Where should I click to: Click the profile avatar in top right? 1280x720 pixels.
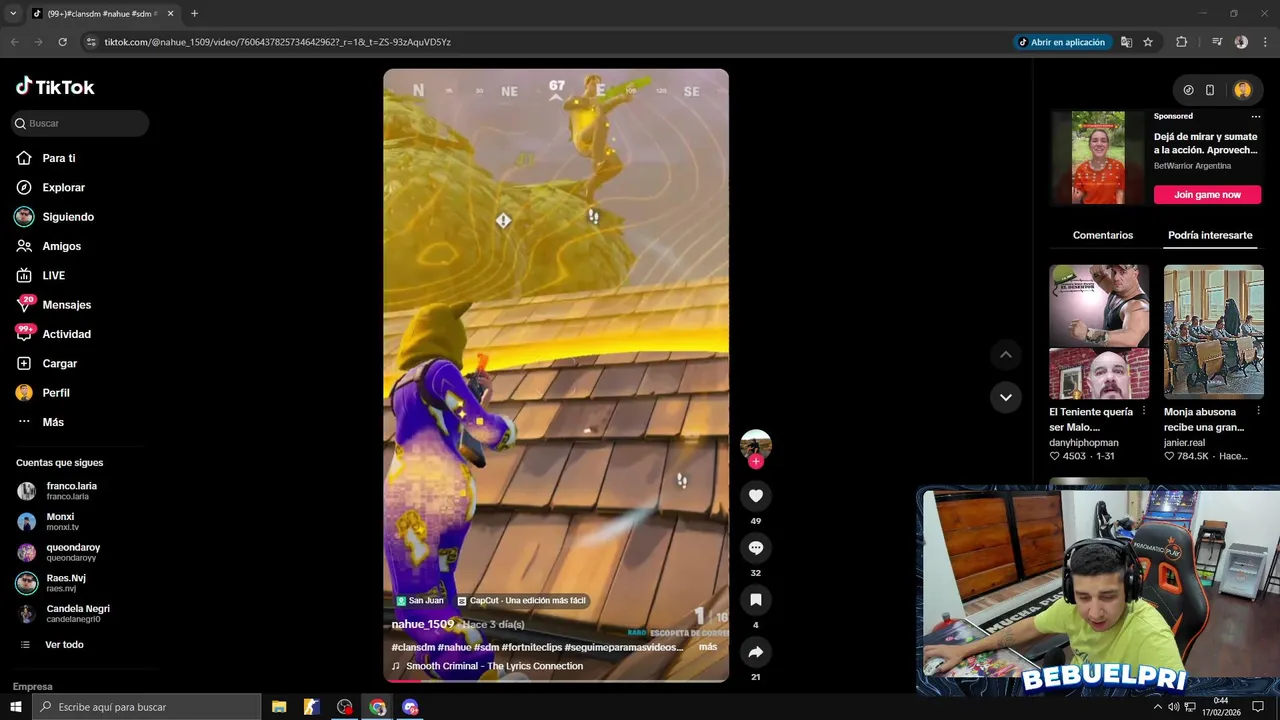pyautogui.click(x=1242, y=90)
